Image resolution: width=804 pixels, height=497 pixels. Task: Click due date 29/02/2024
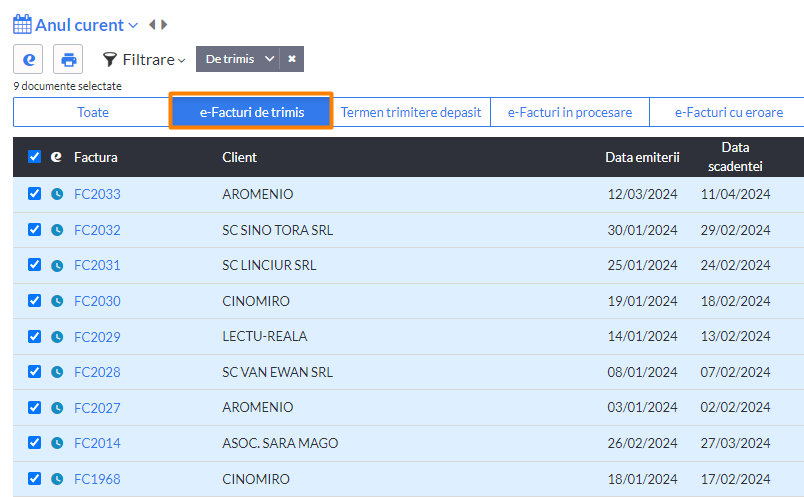[735, 230]
